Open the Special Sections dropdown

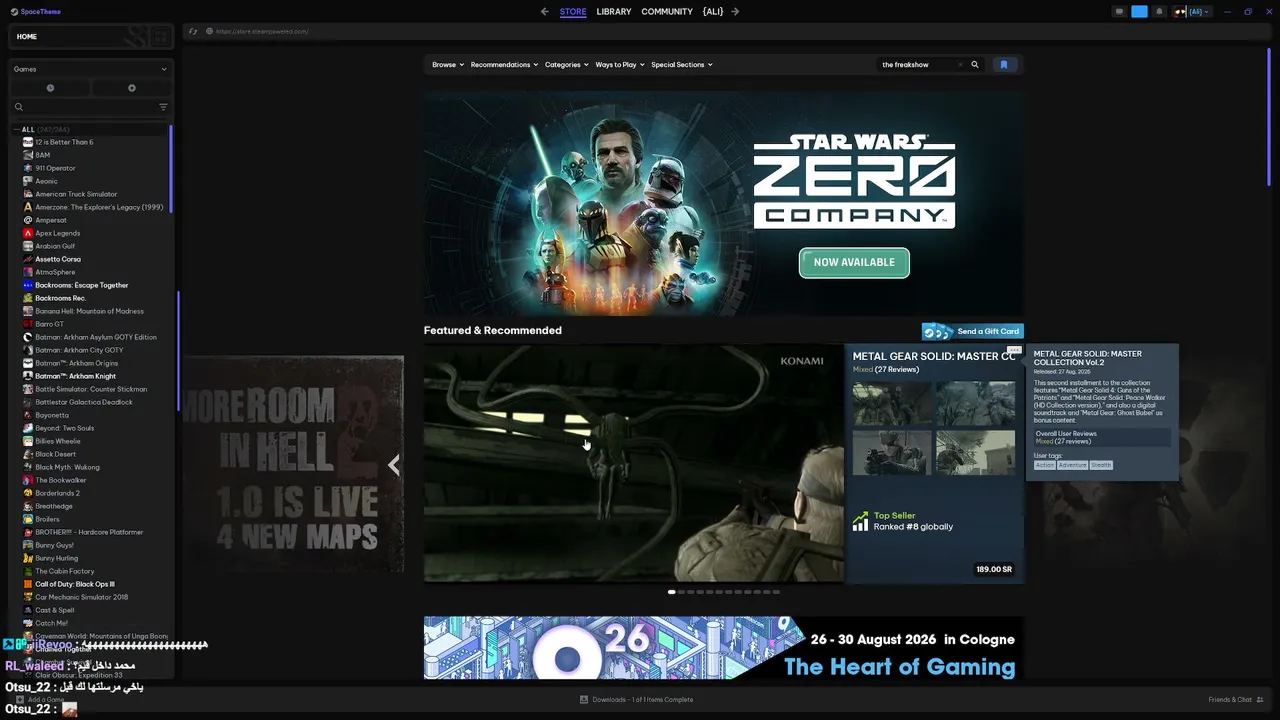coord(682,65)
